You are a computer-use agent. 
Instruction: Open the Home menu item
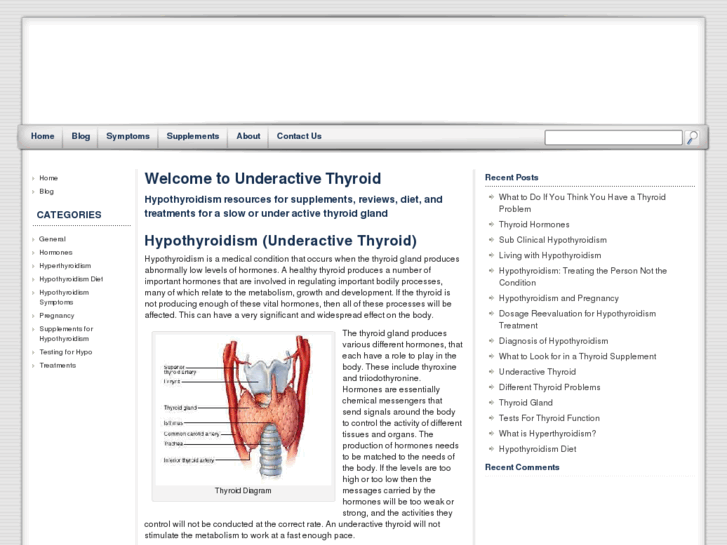[x=43, y=136]
